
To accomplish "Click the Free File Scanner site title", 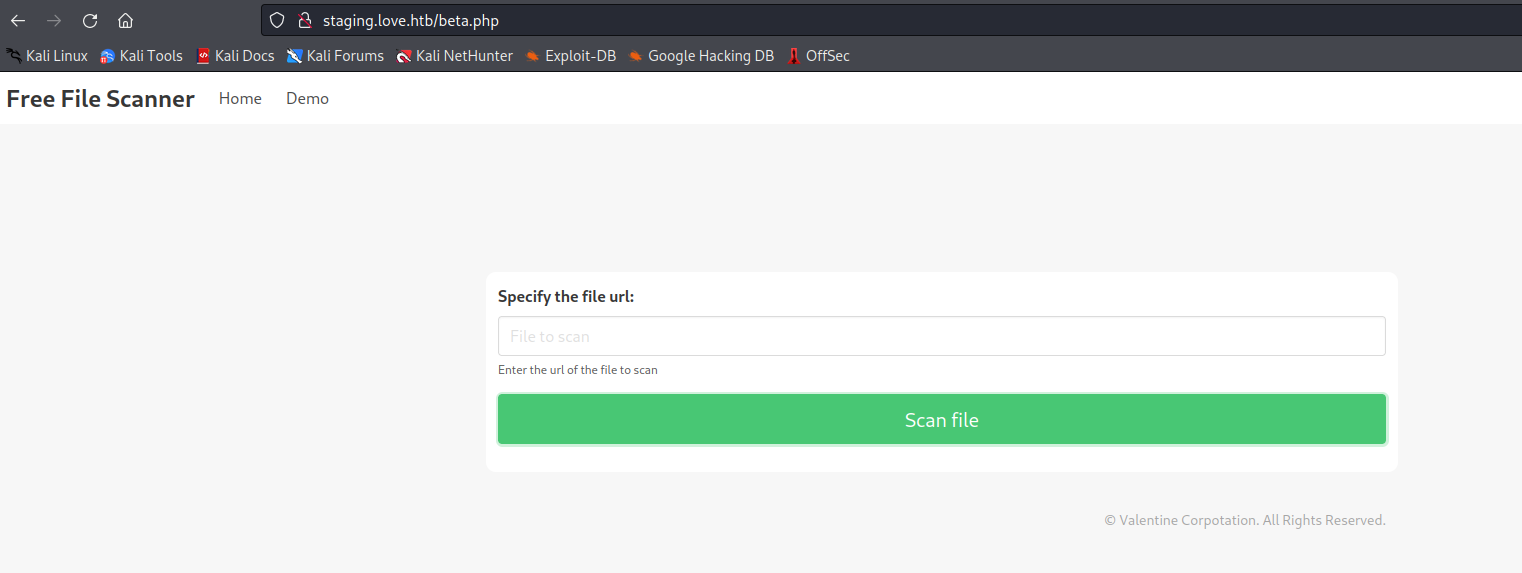I will click(100, 99).
